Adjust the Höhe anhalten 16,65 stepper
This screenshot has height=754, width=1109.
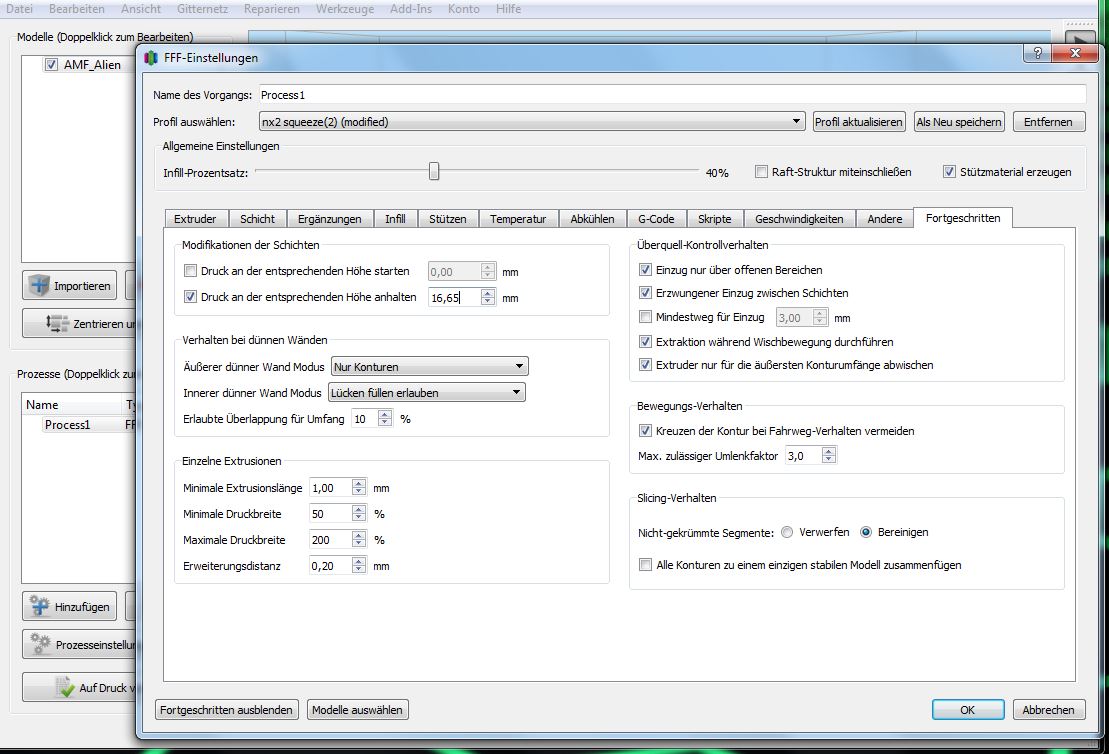[488, 297]
